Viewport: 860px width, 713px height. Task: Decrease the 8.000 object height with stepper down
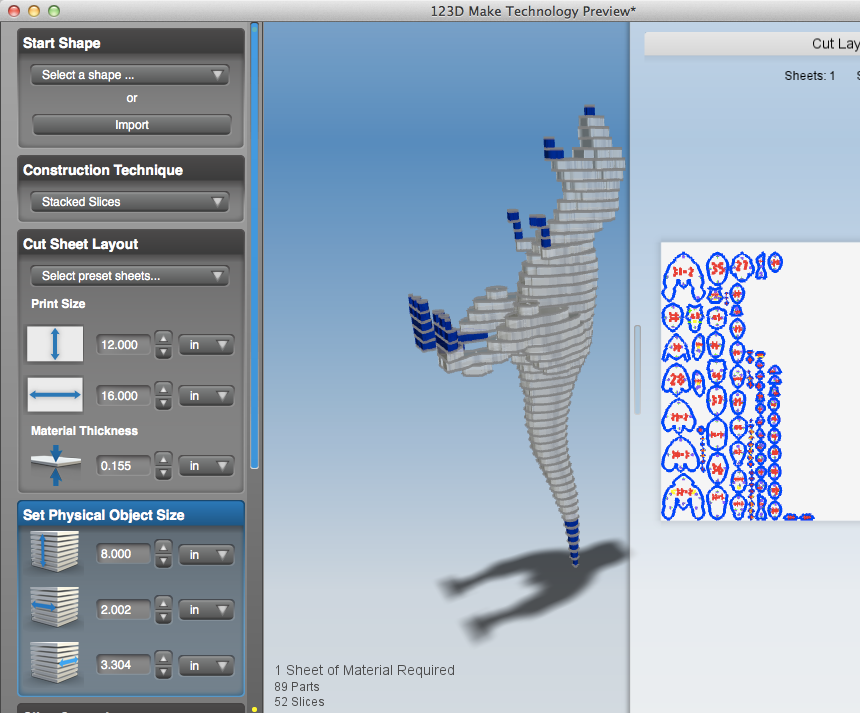(x=163, y=561)
